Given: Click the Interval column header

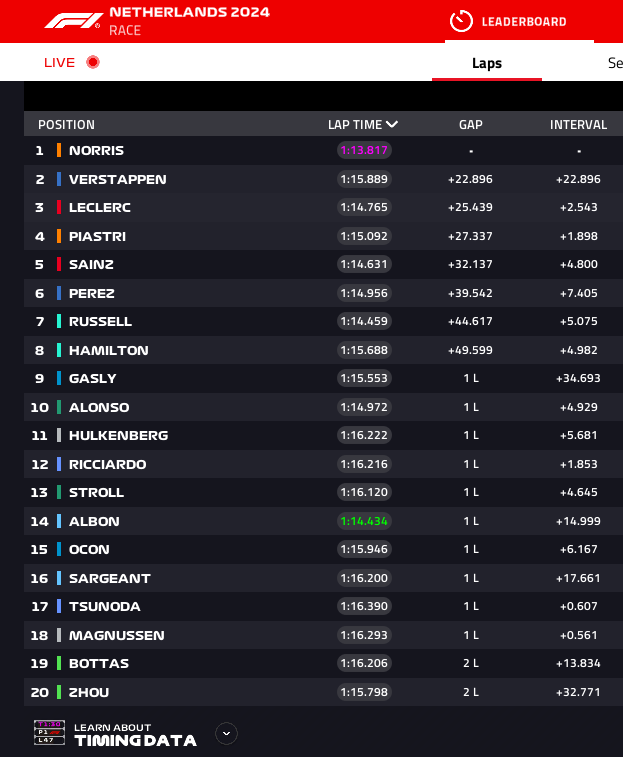Looking at the screenshot, I should tap(578, 125).
